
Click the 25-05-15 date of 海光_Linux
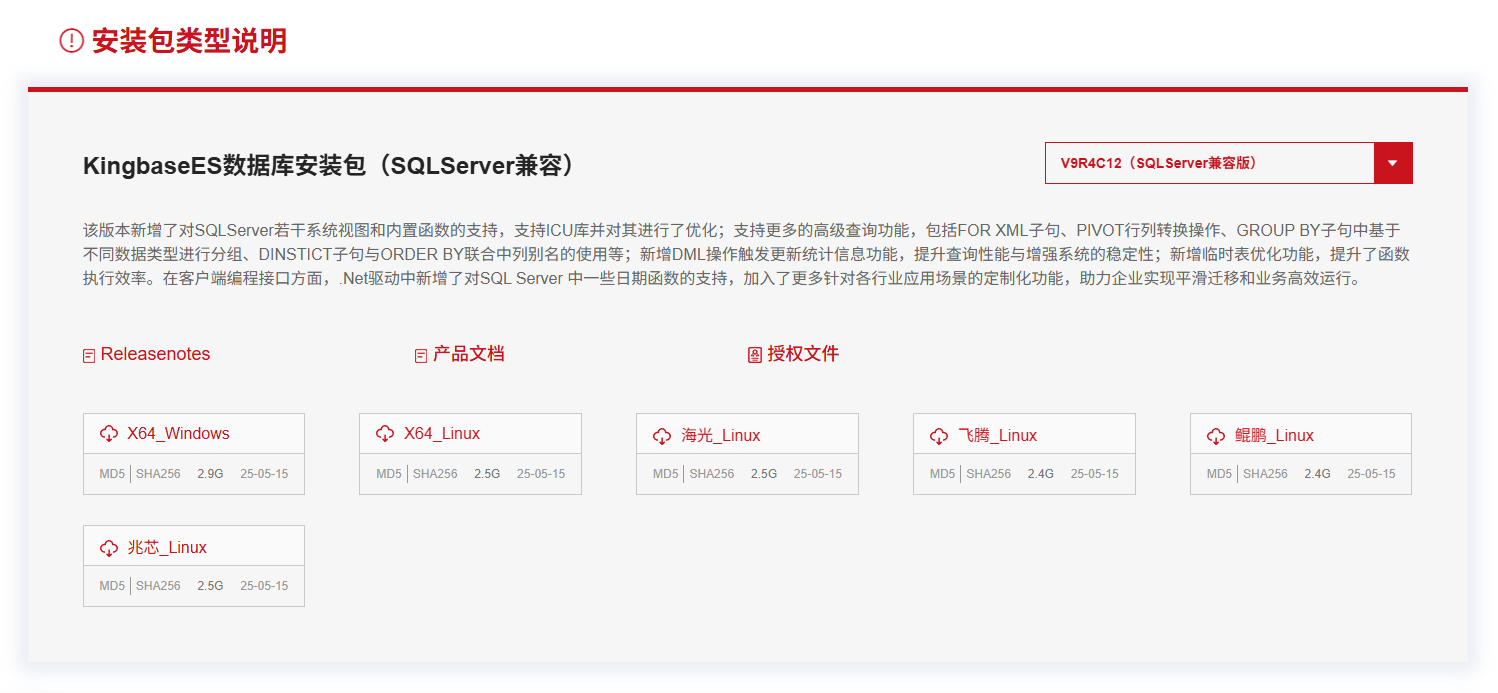(818, 474)
